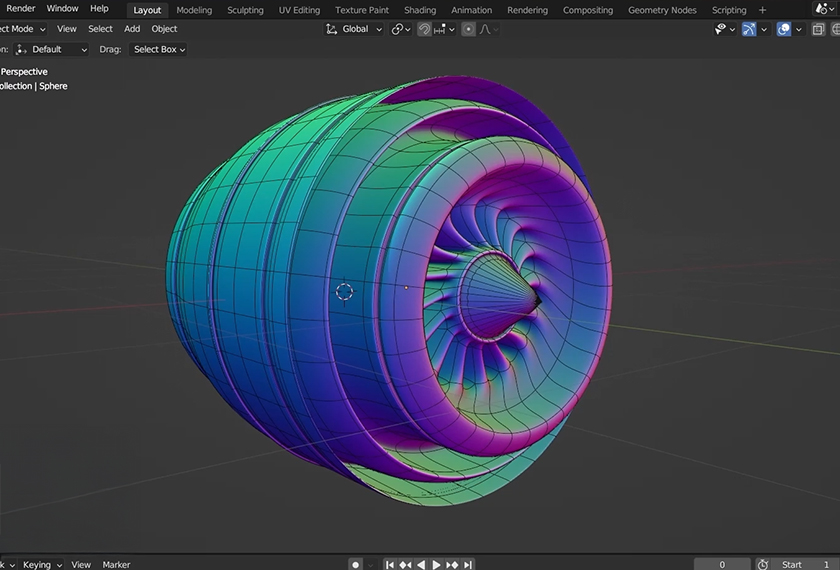Jump to the timeline's end frame
This screenshot has height=570, width=840.
468,565
